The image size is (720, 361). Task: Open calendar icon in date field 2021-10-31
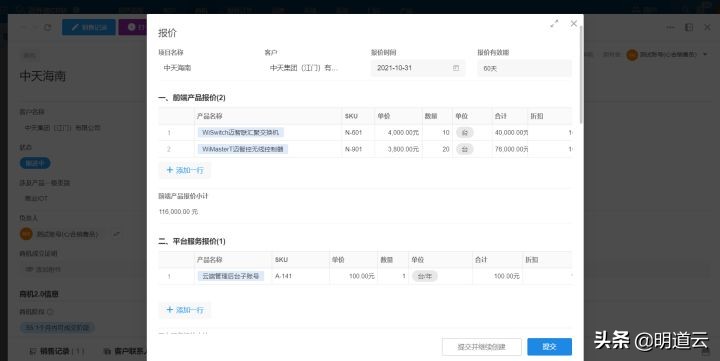click(456, 68)
